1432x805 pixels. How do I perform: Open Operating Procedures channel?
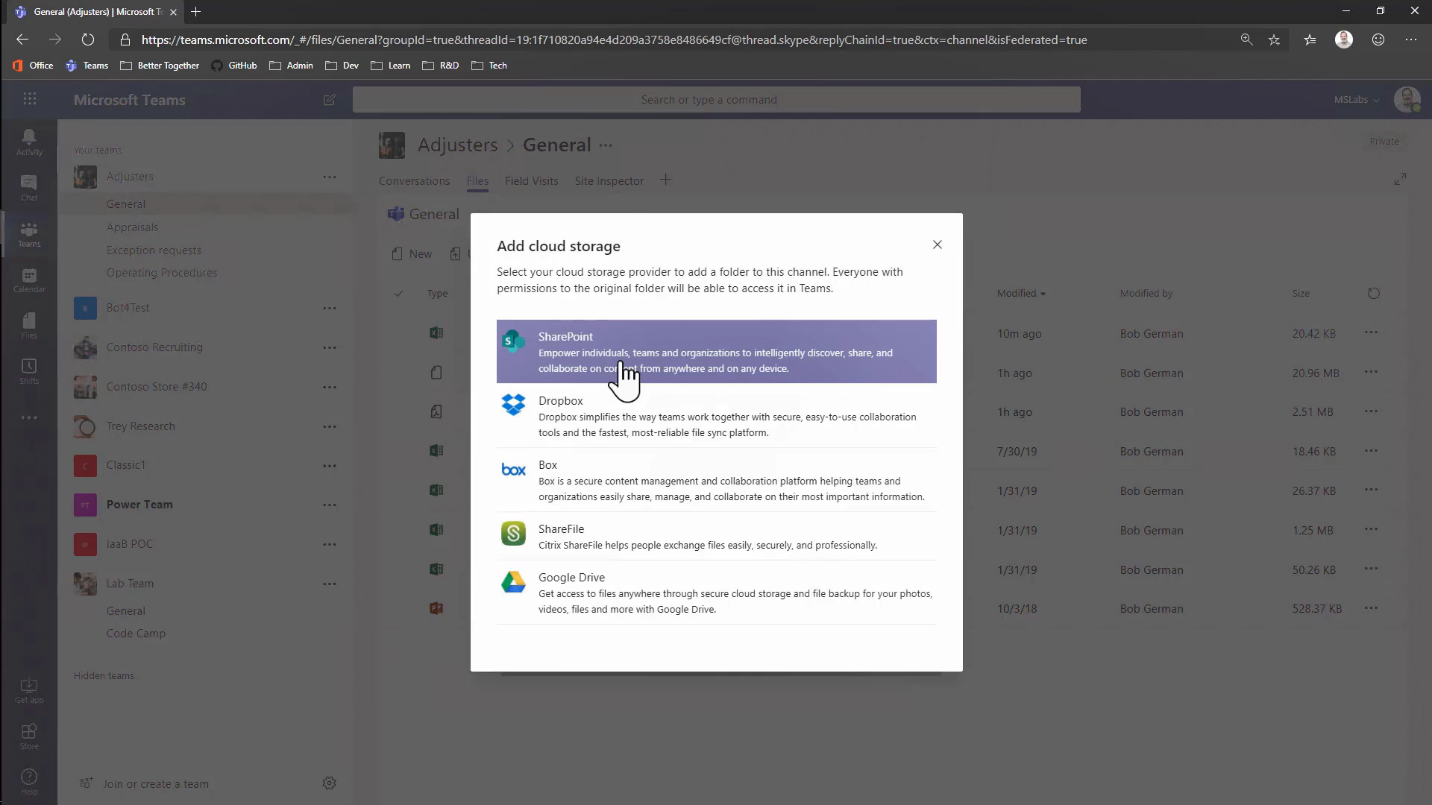(162, 272)
